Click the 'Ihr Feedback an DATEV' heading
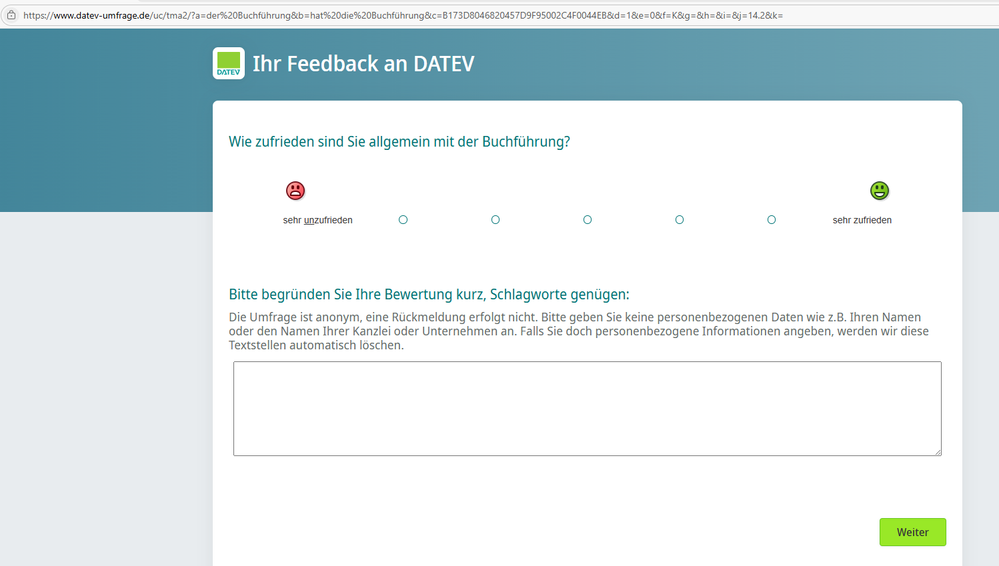This screenshot has height=566, width=999. pos(364,64)
